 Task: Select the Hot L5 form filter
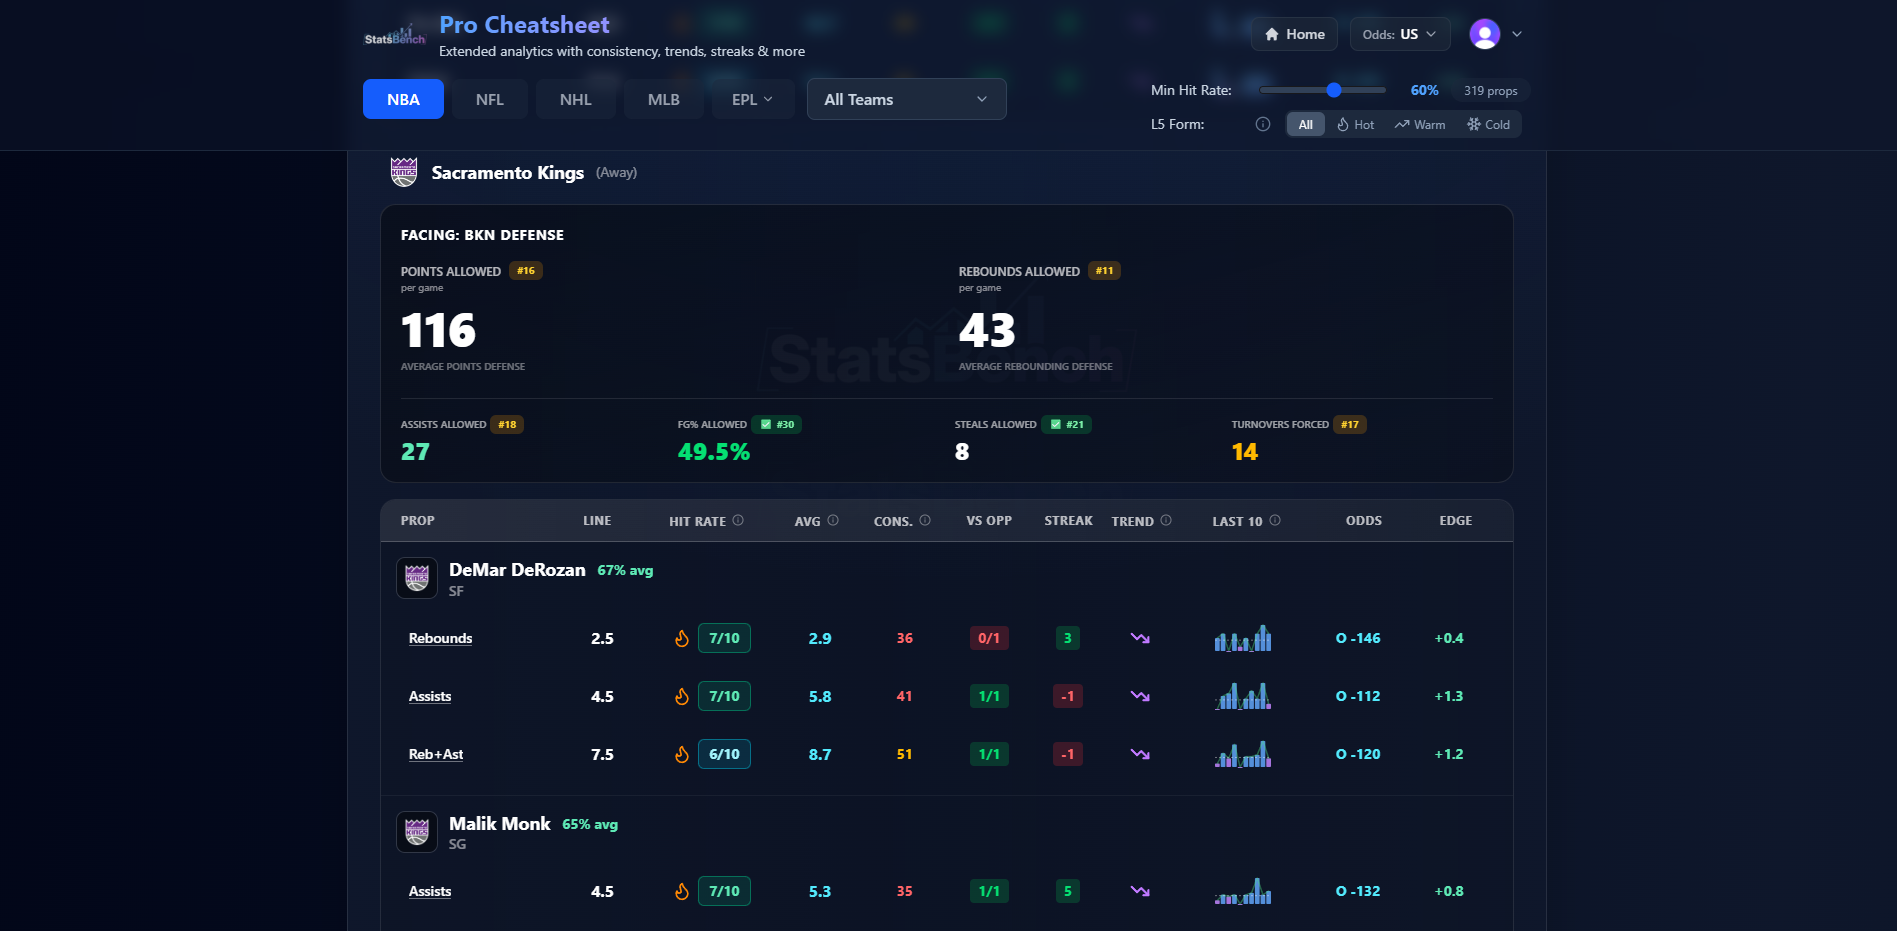(x=1355, y=125)
